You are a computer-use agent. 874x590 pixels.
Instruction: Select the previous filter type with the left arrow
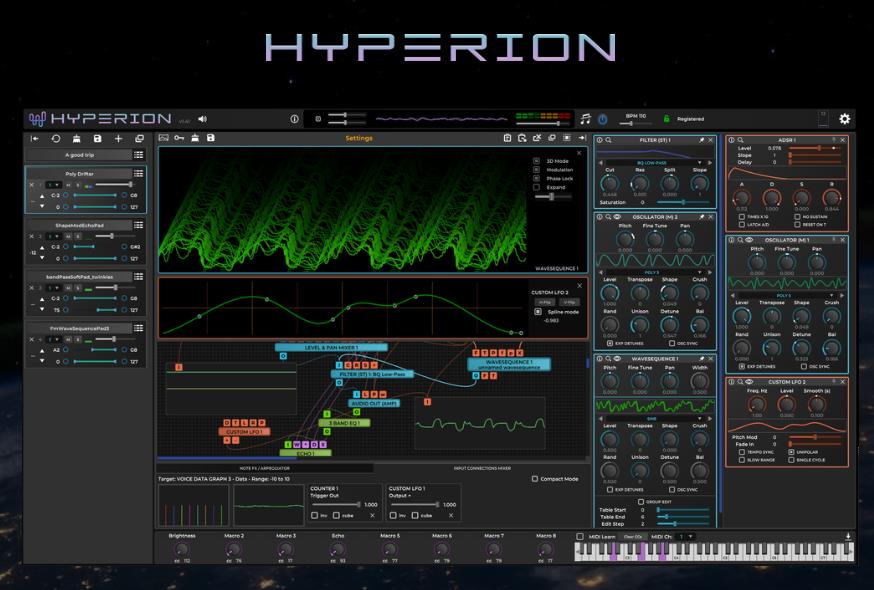click(601, 163)
